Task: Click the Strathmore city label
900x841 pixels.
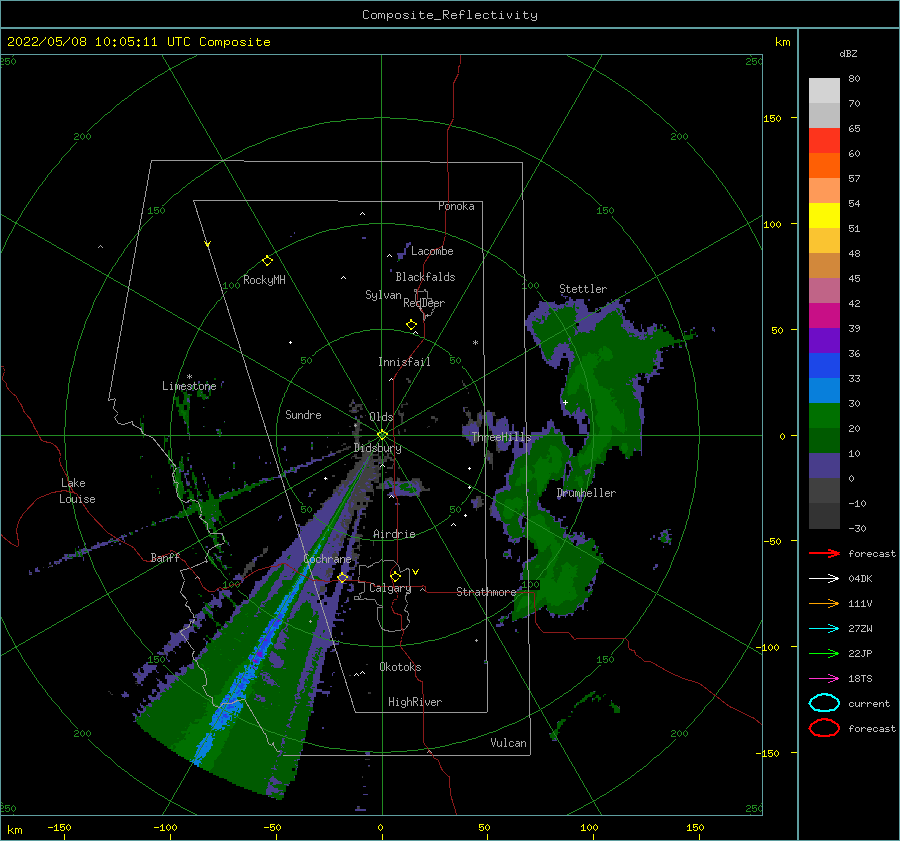Action: [486, 592]
